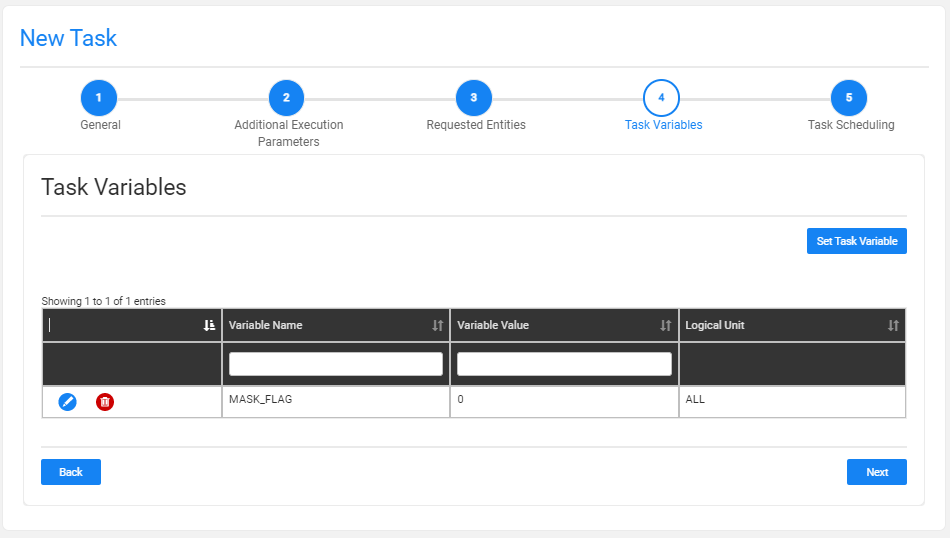
Task: Proceed with the Next button
Action: [x=877, y=472]
